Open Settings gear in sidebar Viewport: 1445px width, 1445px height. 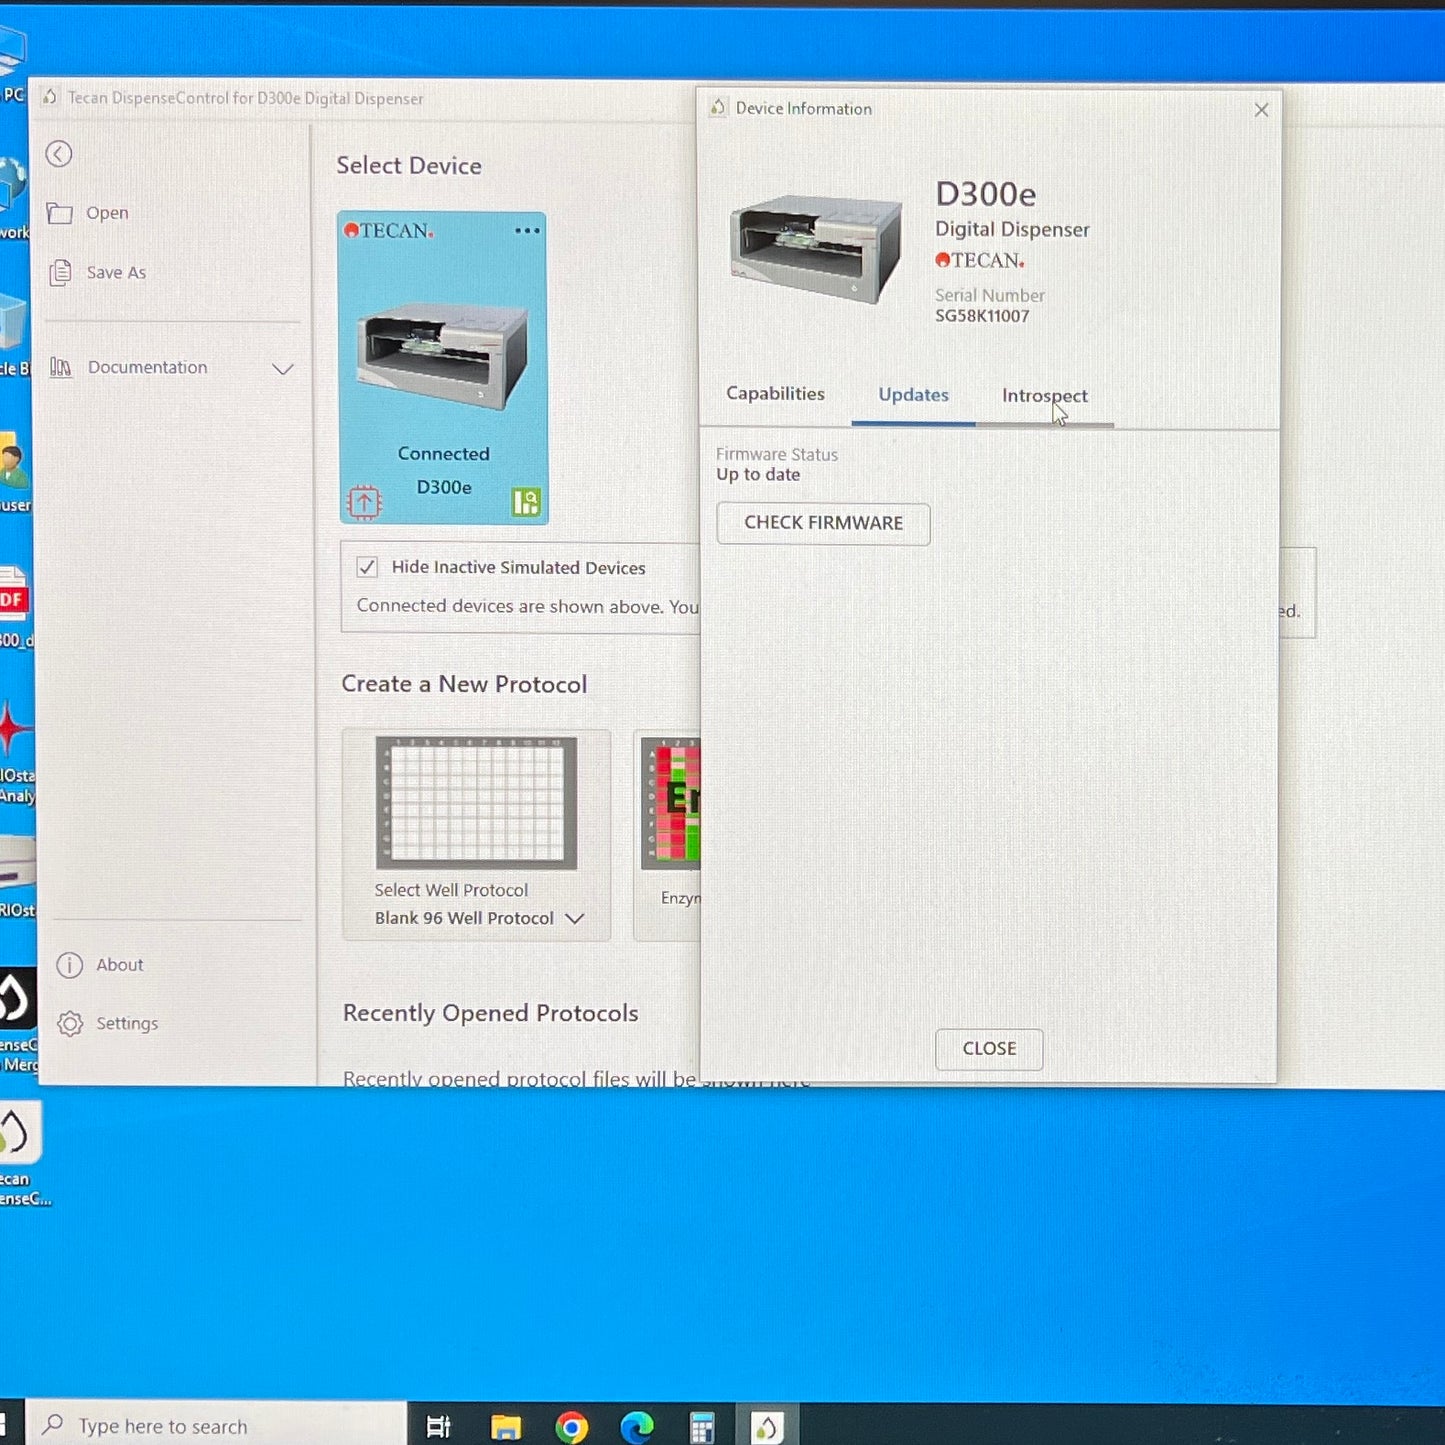click(70, 1024)
